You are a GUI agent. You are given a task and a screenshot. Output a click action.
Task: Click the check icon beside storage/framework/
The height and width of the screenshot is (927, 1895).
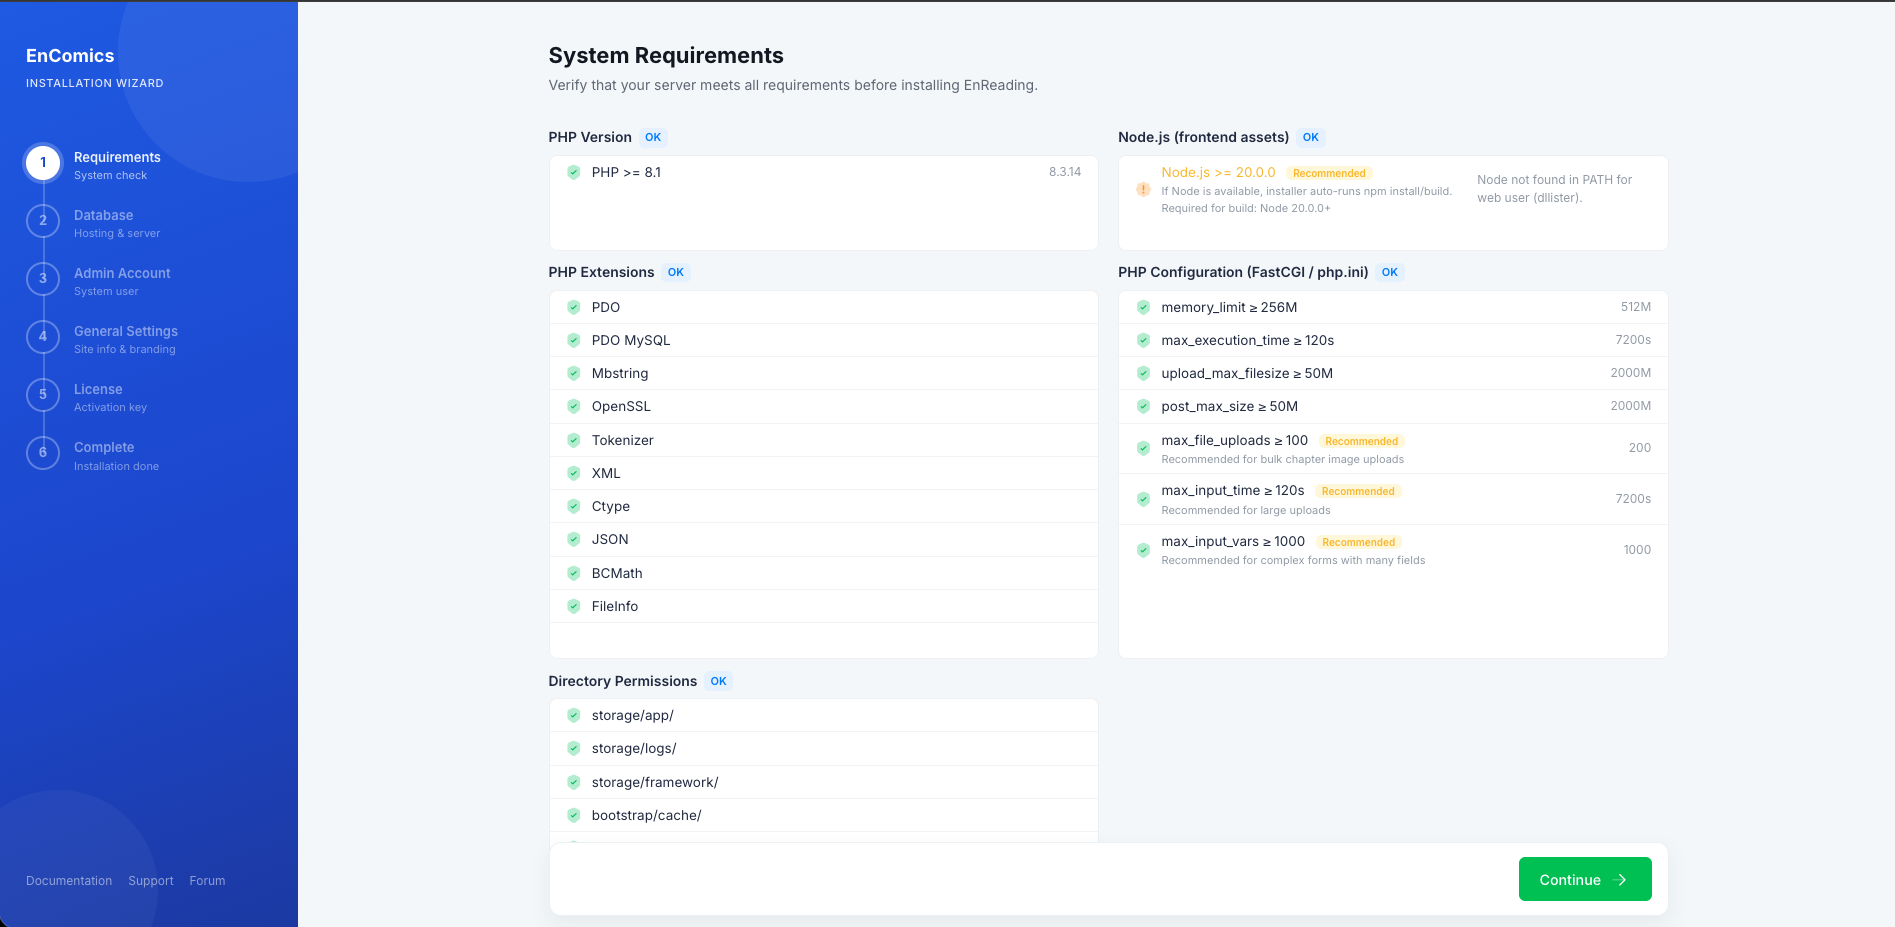click(574, 782)
